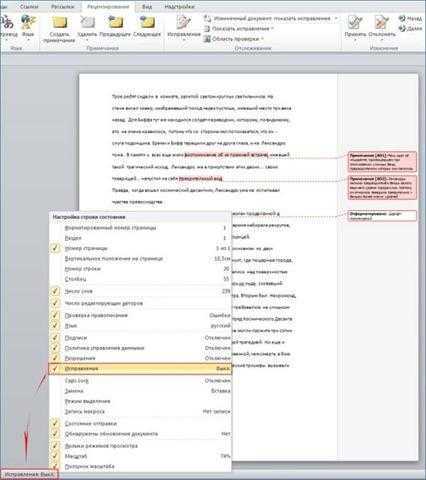Enable Режим выделения menu item

tap(140, 401)
